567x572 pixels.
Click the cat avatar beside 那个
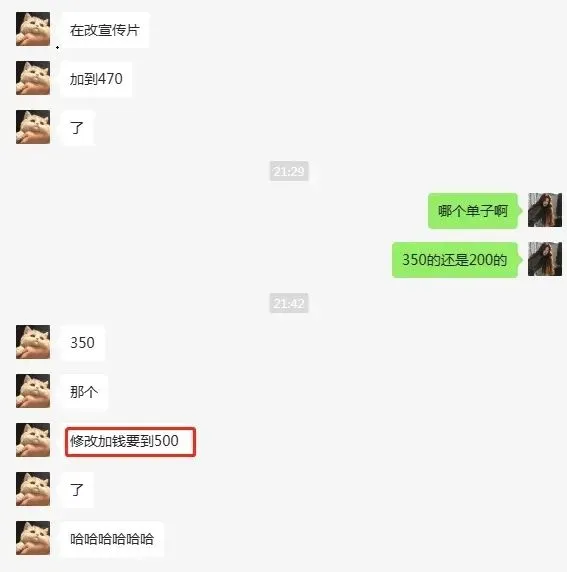[33, 391]
